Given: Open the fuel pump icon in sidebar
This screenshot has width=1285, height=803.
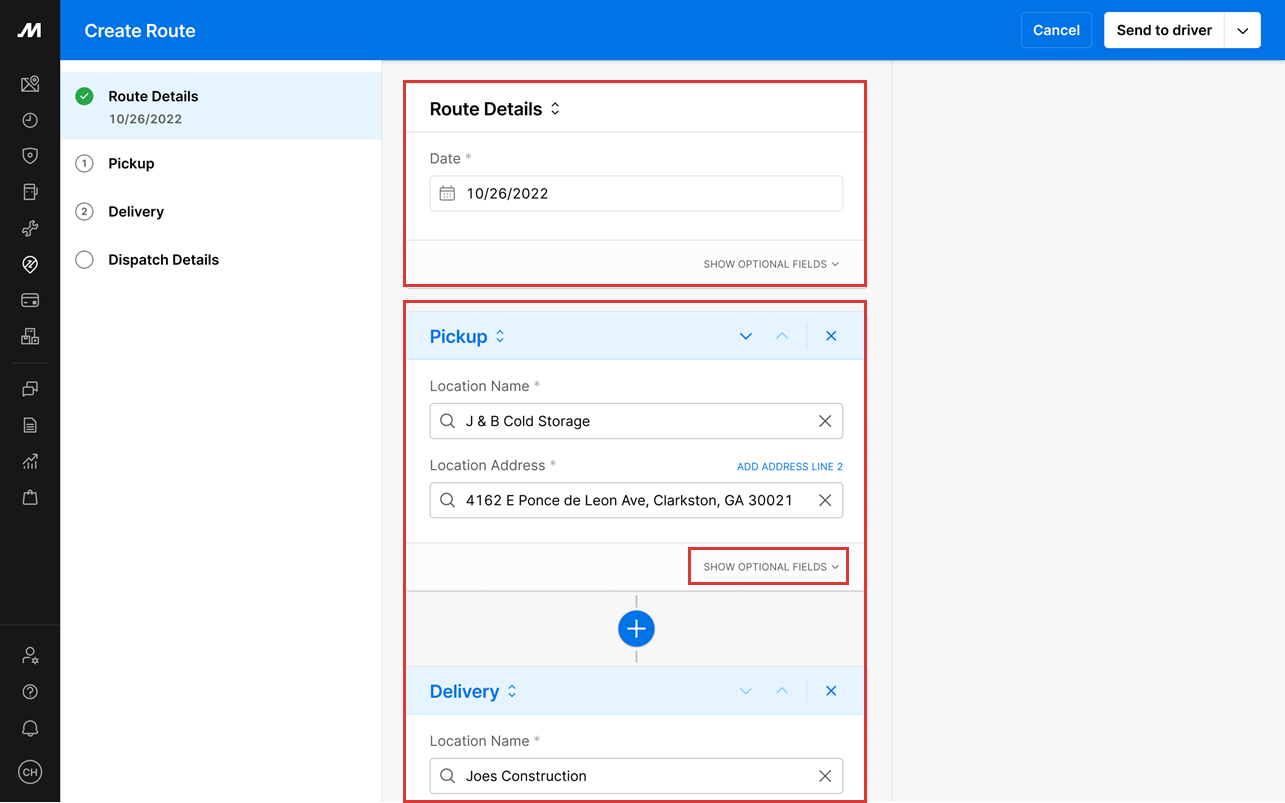Looking at the screenshot, I should coord(30,192).
